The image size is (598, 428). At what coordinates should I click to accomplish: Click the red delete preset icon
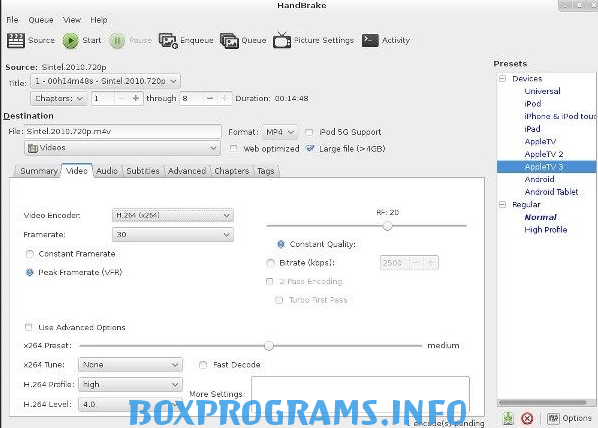[527, 418]
